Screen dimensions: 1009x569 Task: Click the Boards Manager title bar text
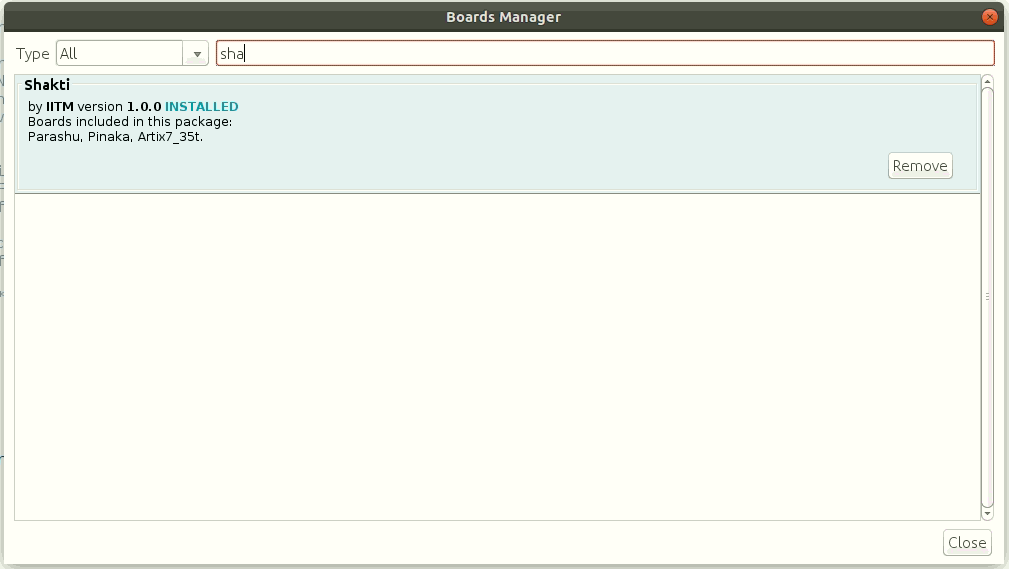click(x=503, y=17)
